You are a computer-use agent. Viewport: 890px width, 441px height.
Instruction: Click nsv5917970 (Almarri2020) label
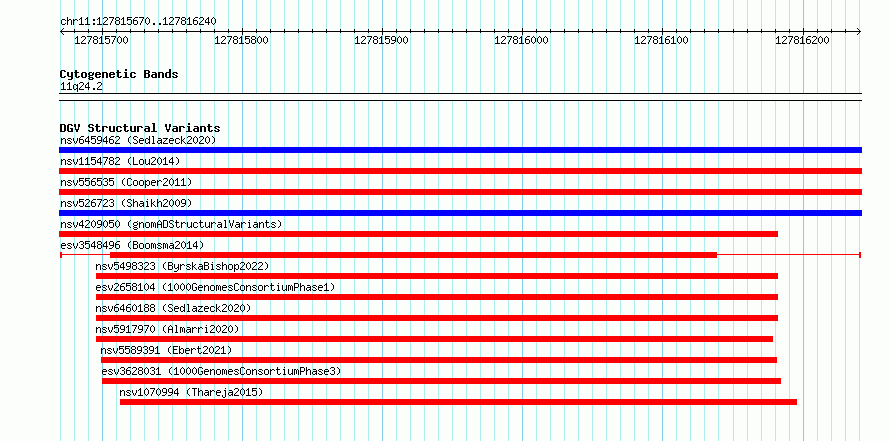167,329
